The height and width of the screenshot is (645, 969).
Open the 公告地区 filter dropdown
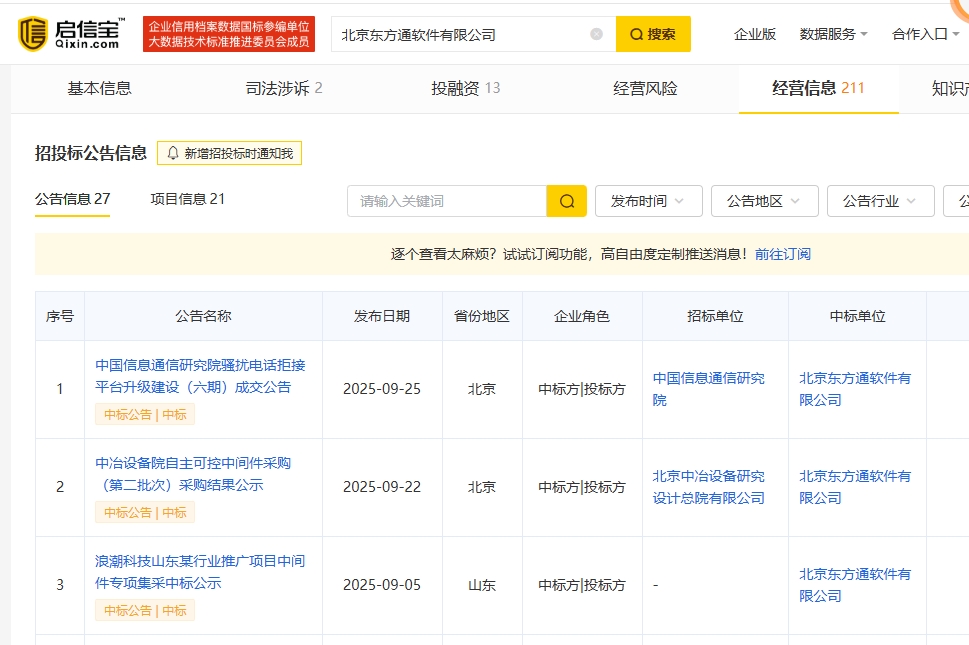764,201
